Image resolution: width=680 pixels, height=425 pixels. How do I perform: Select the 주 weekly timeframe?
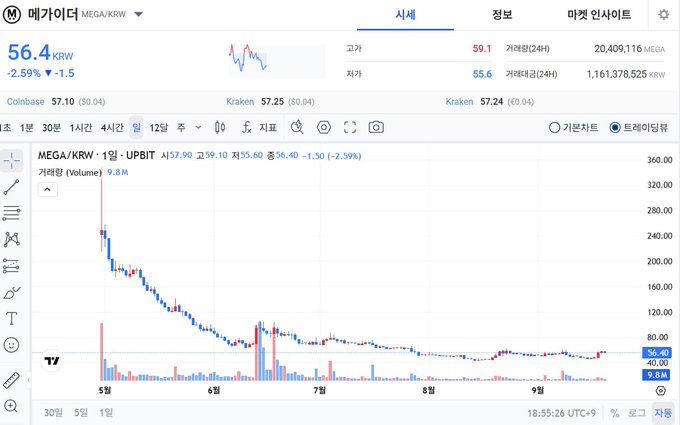(x=181, y=128)
